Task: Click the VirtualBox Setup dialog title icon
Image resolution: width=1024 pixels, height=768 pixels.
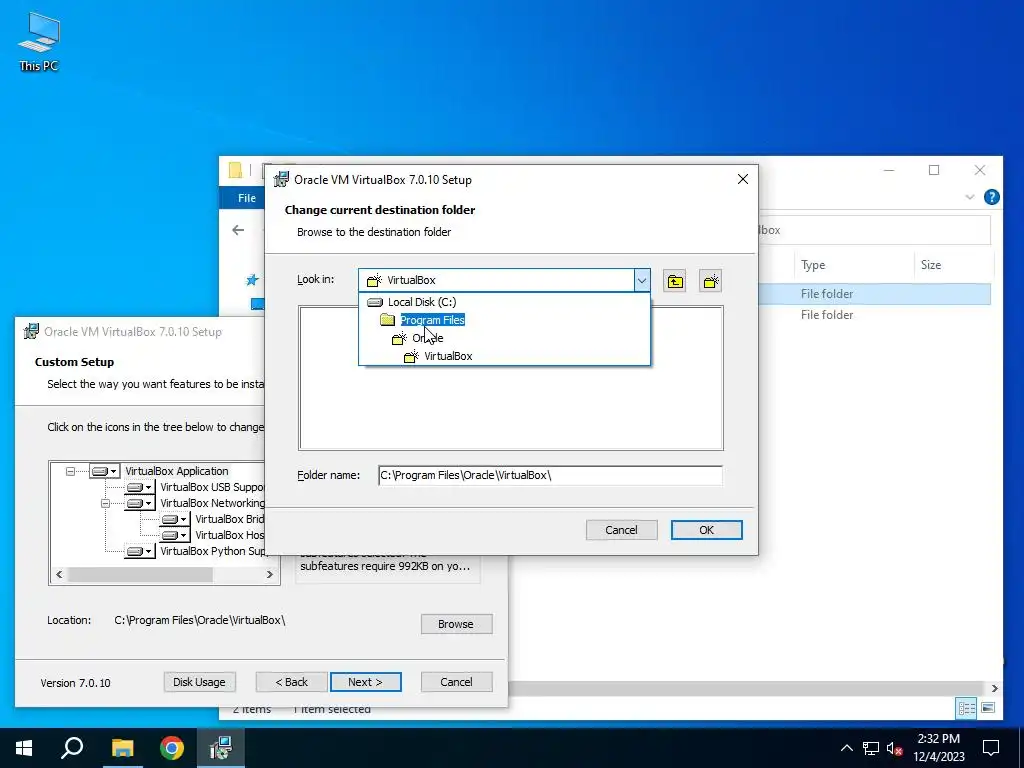Action: (x=281, y=180)
